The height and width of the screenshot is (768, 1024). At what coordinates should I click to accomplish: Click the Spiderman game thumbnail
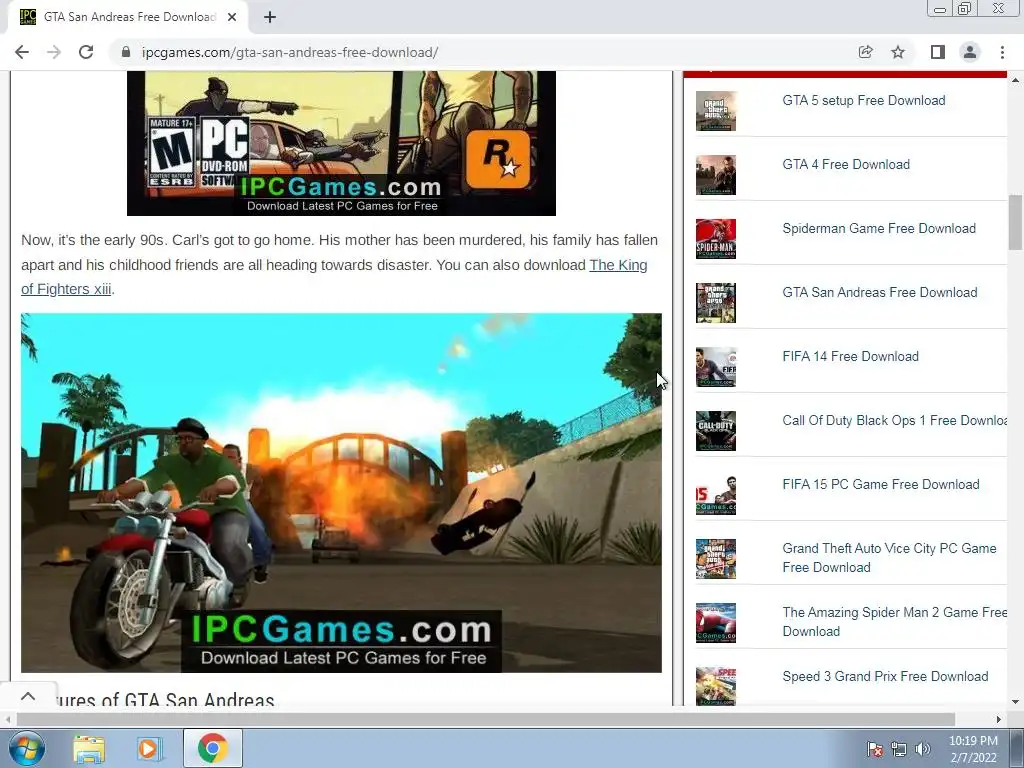(716, 239)
